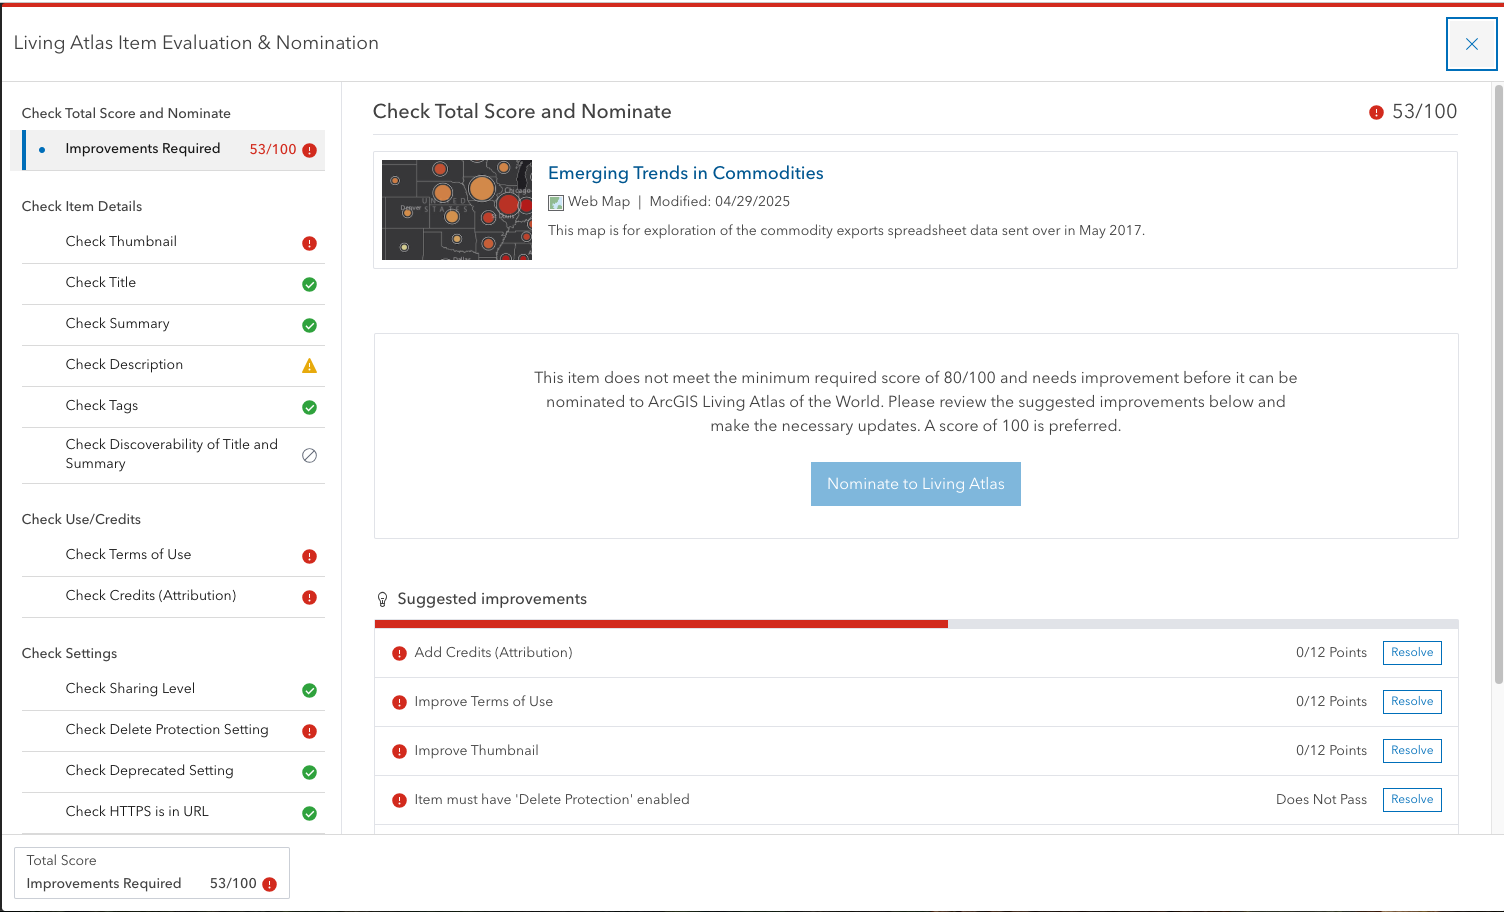Click the lightbulb icon beside Suggested improvements

(x=382, y=599)
